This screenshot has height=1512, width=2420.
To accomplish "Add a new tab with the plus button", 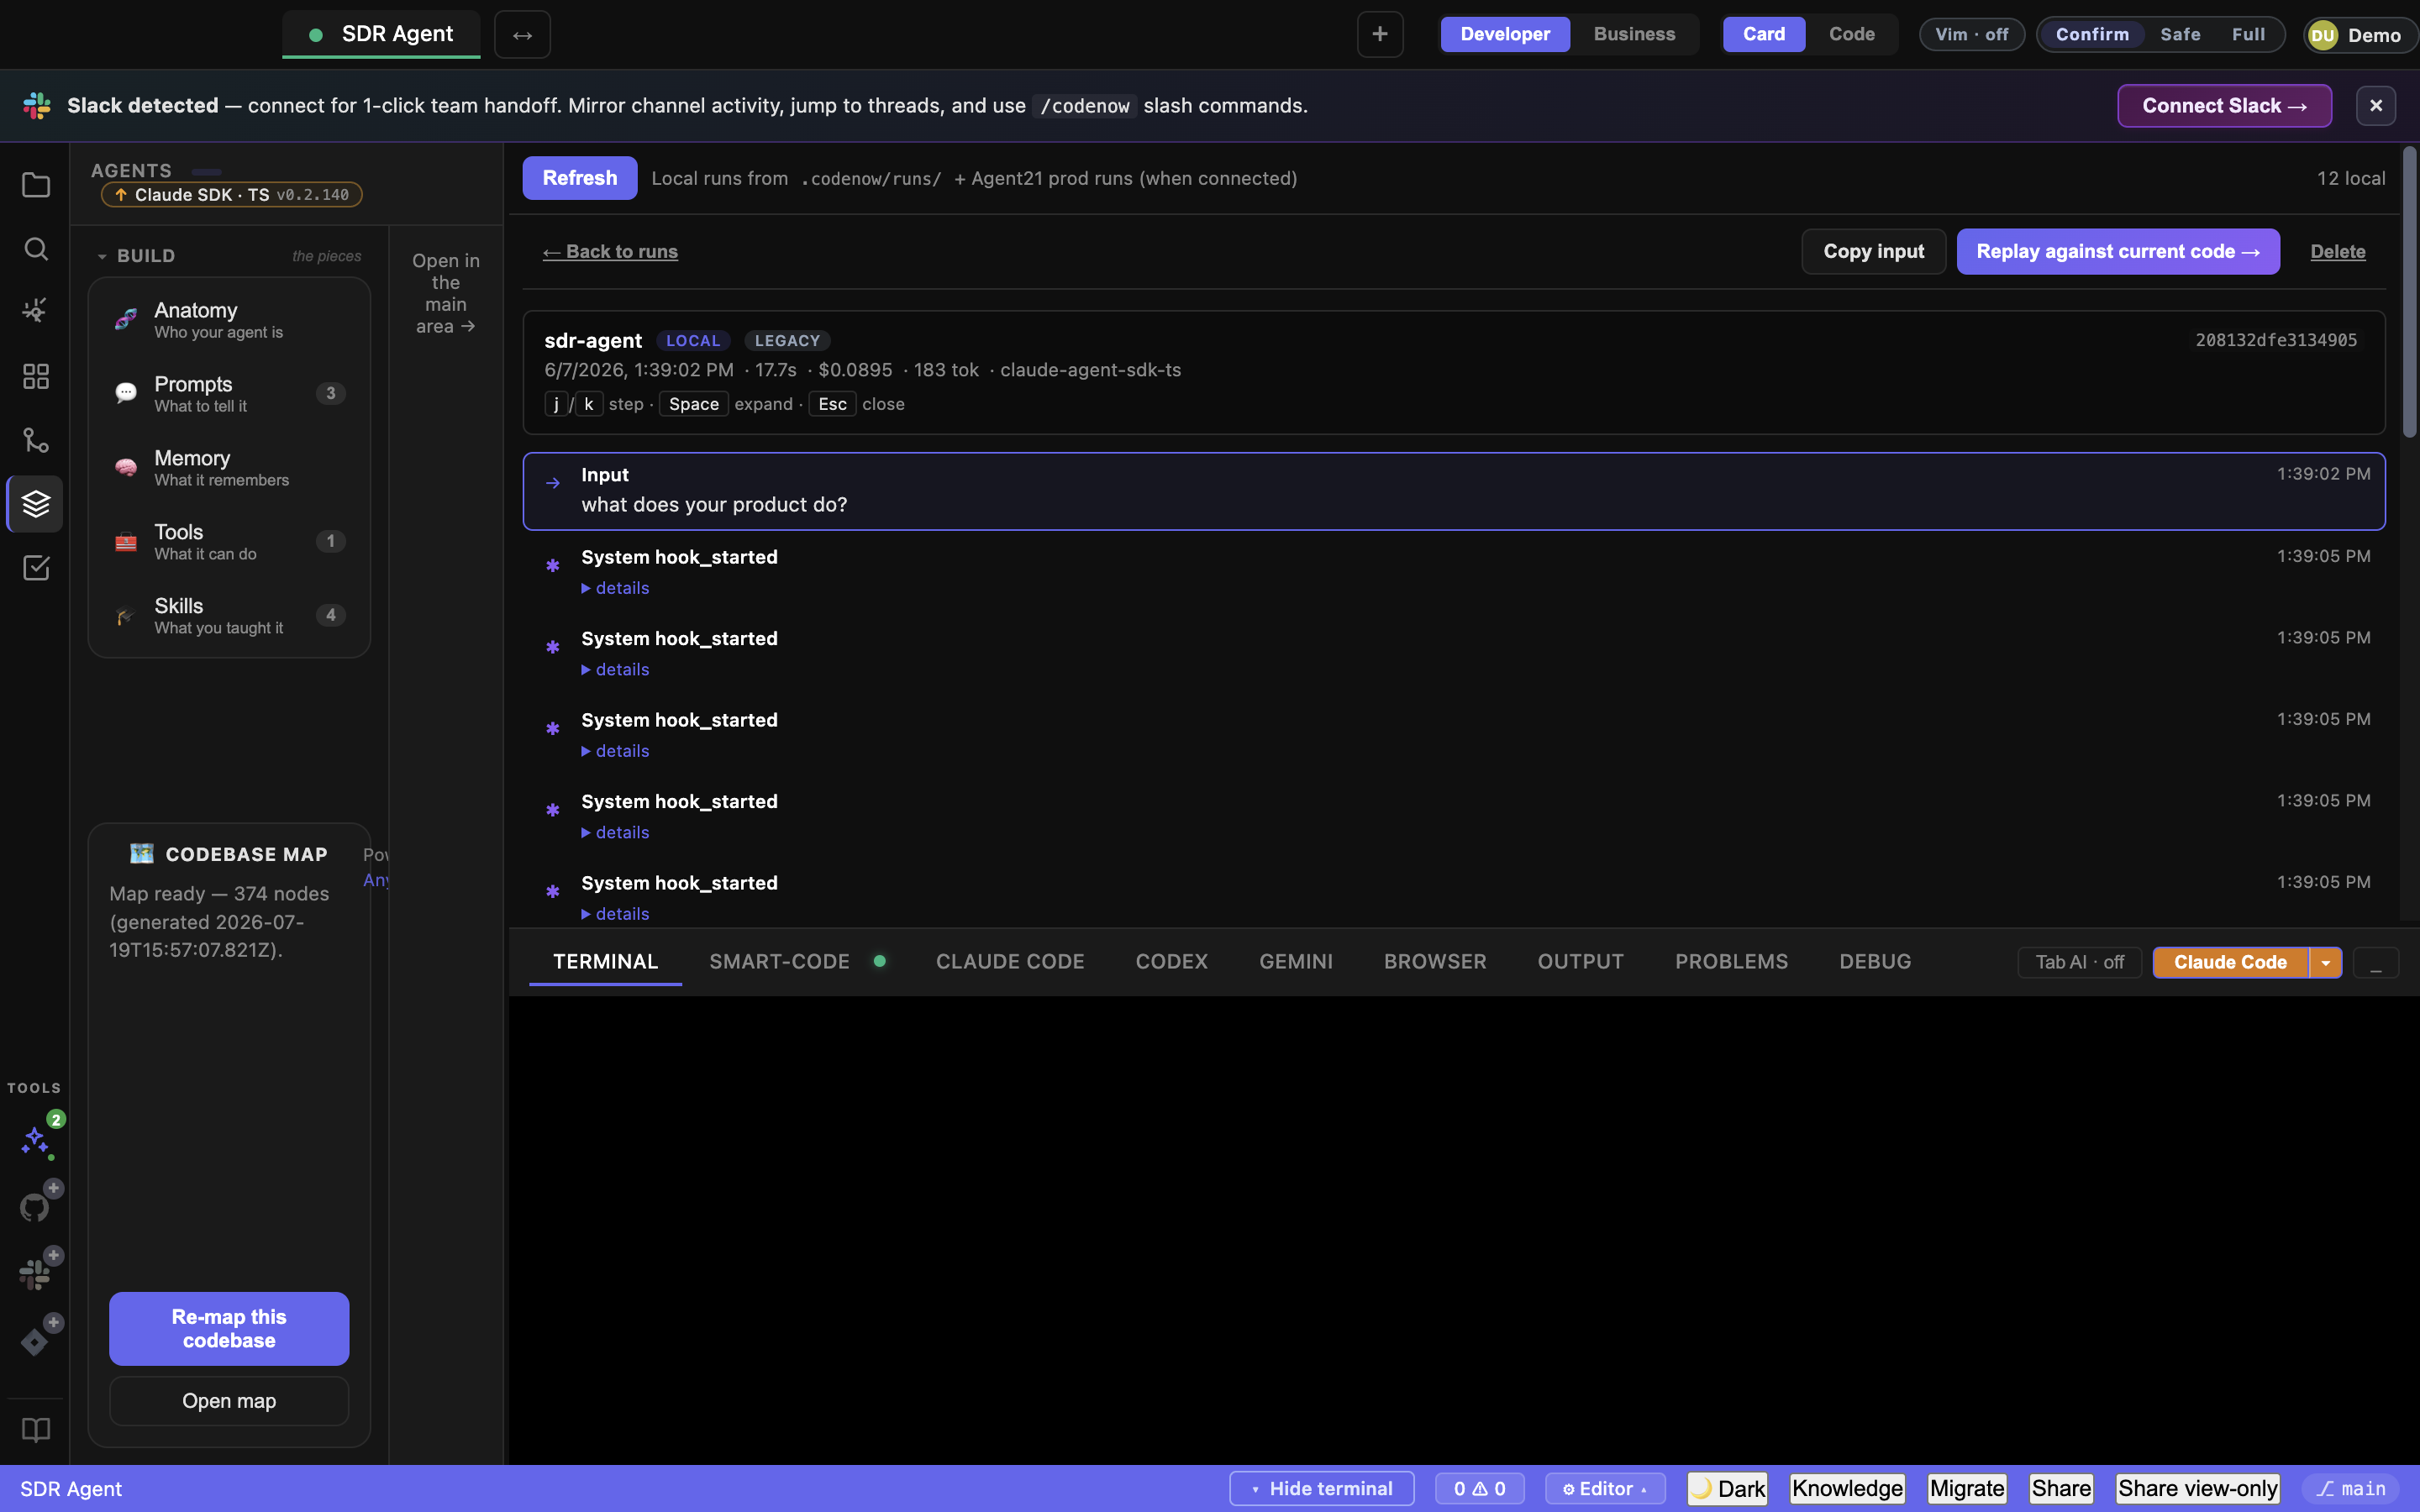I will [1380, 34].
